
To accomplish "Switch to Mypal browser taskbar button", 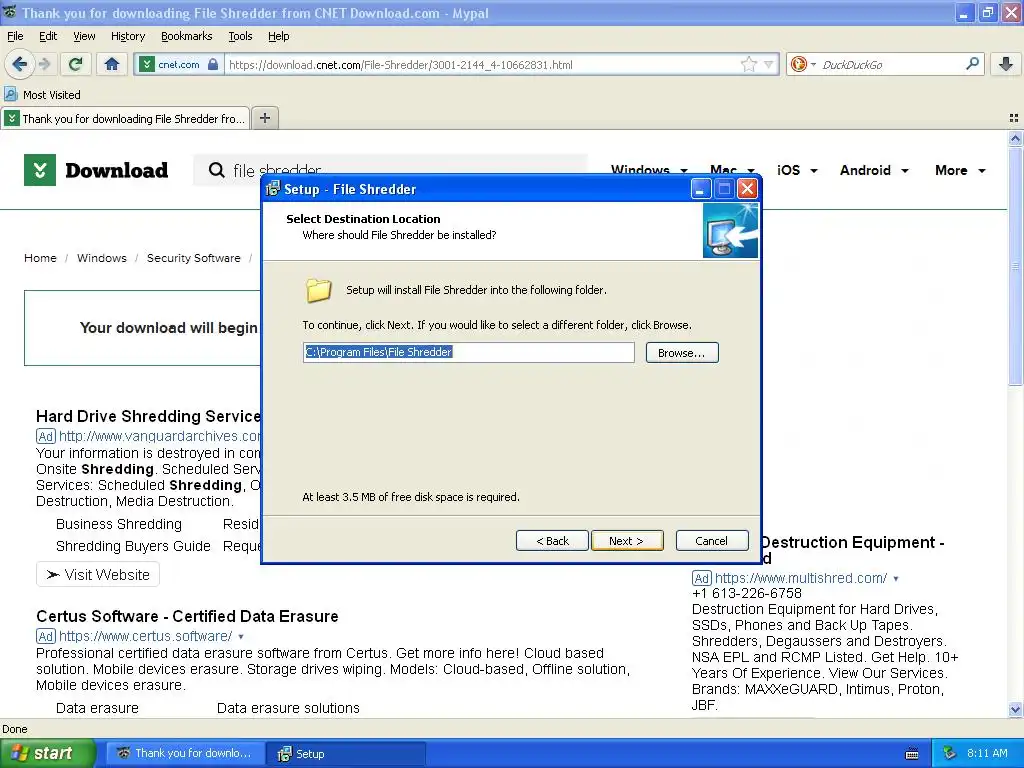I will 186,754.
